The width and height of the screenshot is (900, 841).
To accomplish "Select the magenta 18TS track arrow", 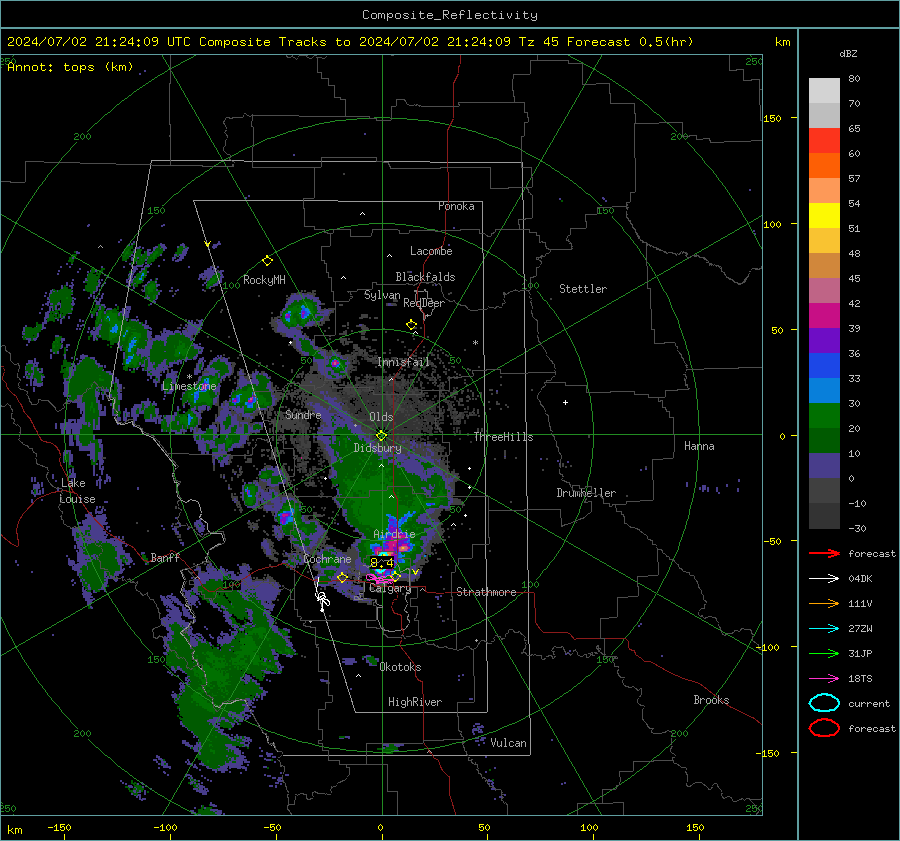I will pyautogui.click(x=824, y=679).
